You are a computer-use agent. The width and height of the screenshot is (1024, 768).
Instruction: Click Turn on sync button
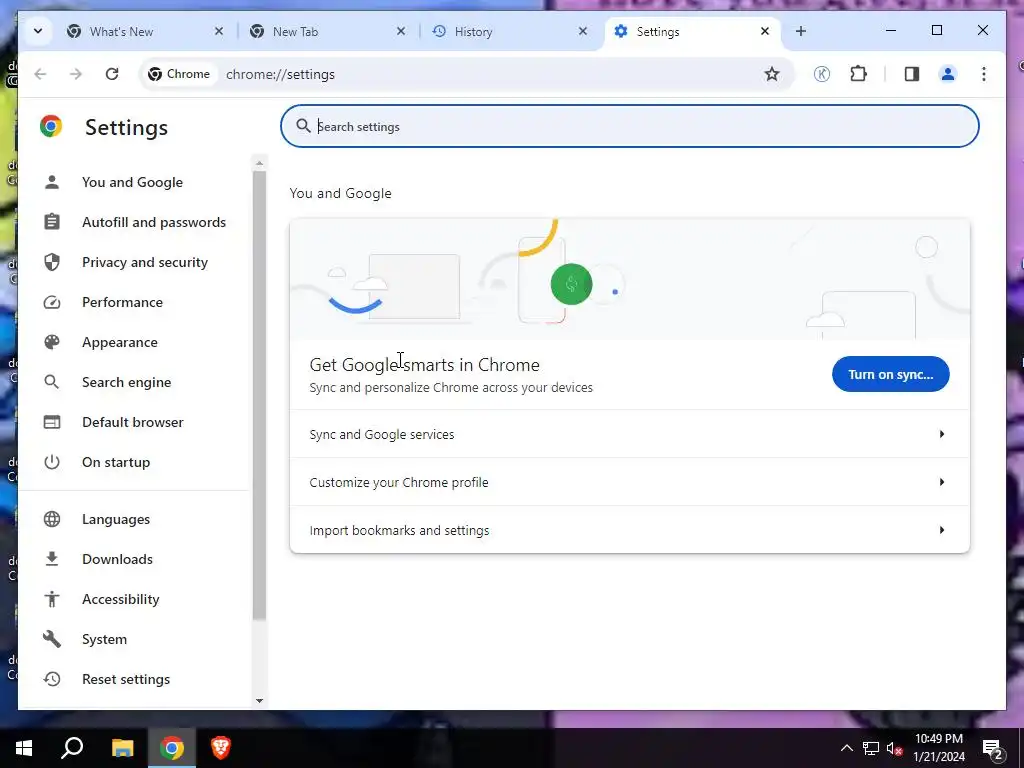coord(890,374)
